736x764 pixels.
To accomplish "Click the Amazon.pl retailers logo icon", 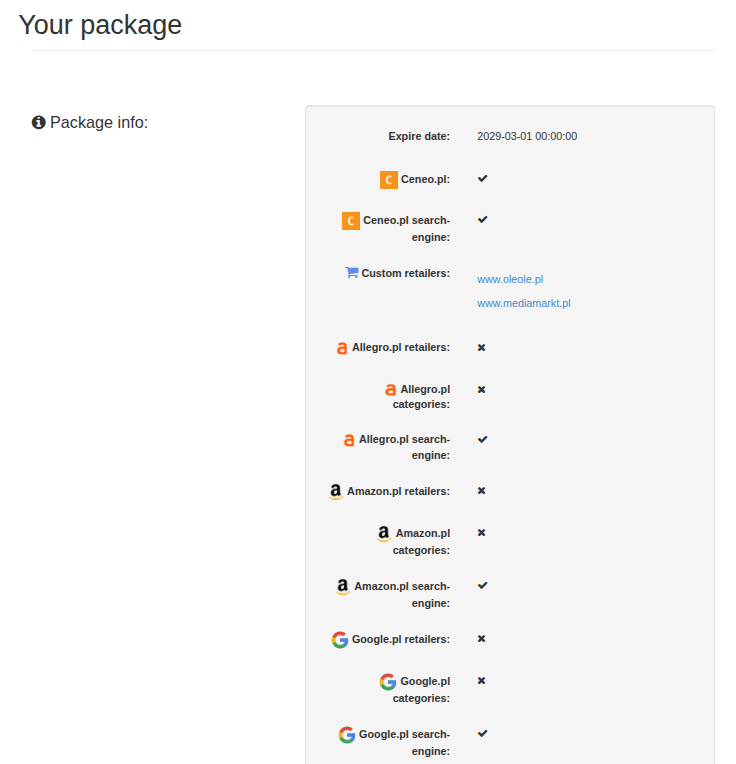I will pyautogui.click(x=336, y=492).
